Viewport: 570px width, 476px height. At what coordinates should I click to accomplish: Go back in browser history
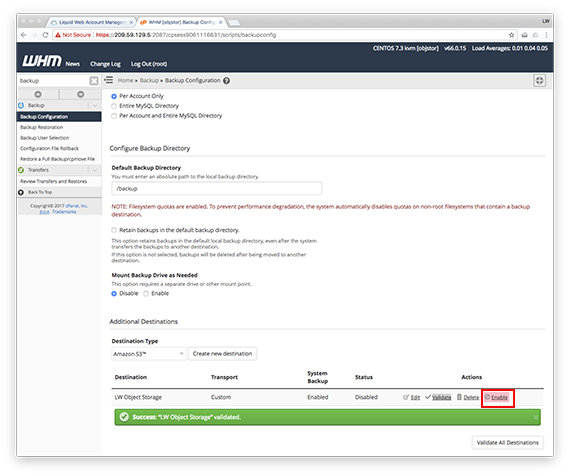click(24, 35)
